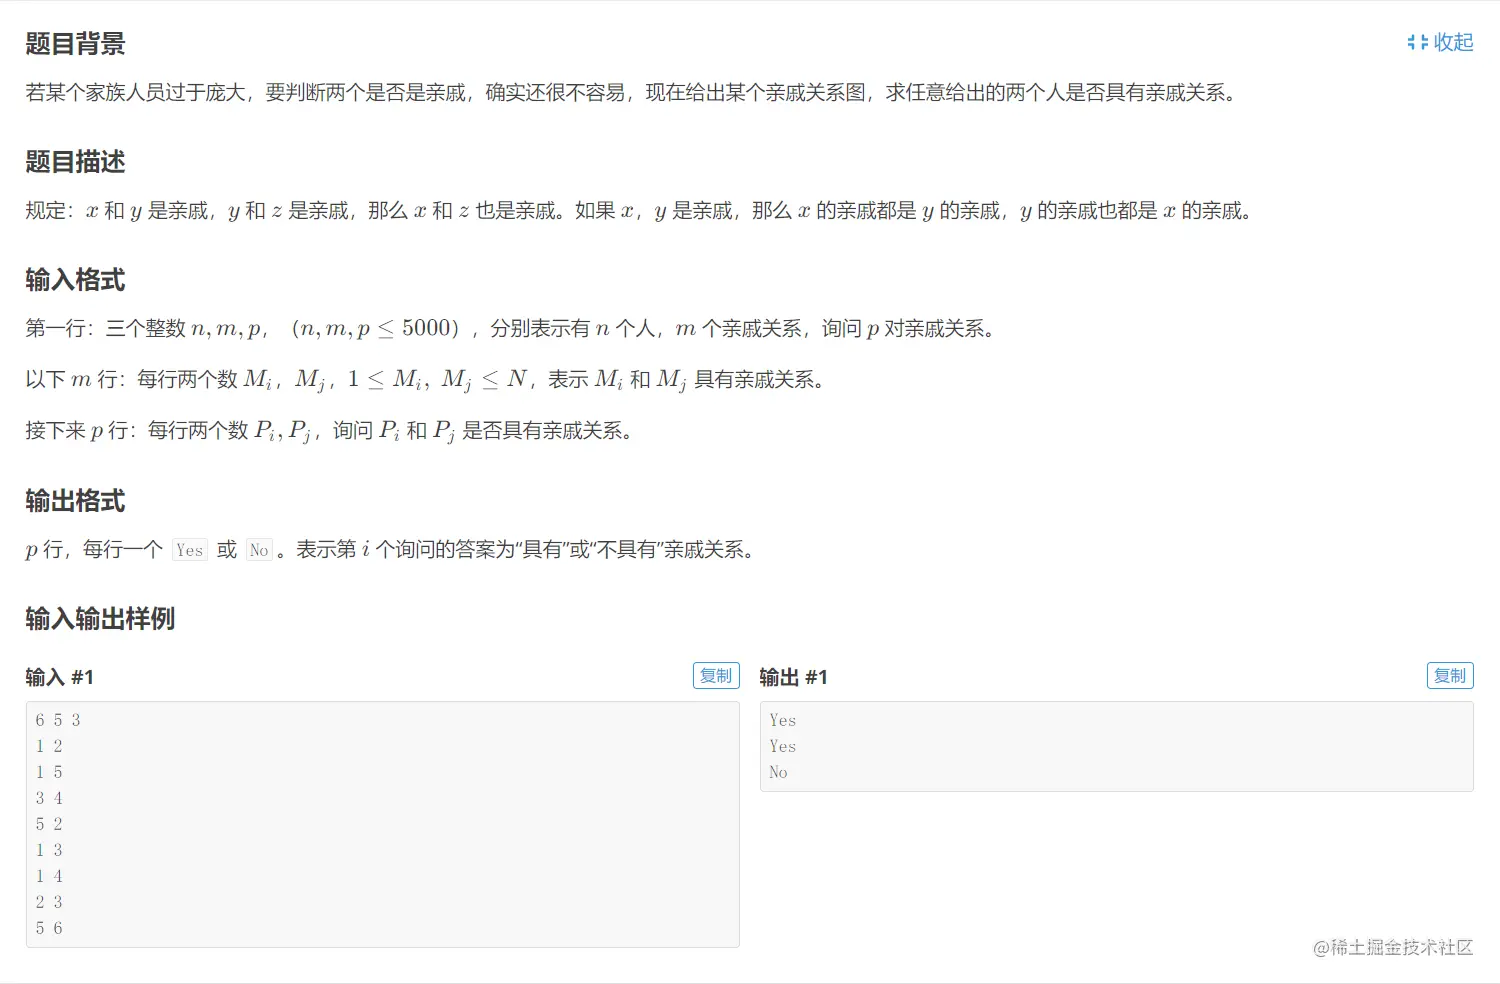
Task: Select the 输入 #1 label
Action: tap(57, 676)
